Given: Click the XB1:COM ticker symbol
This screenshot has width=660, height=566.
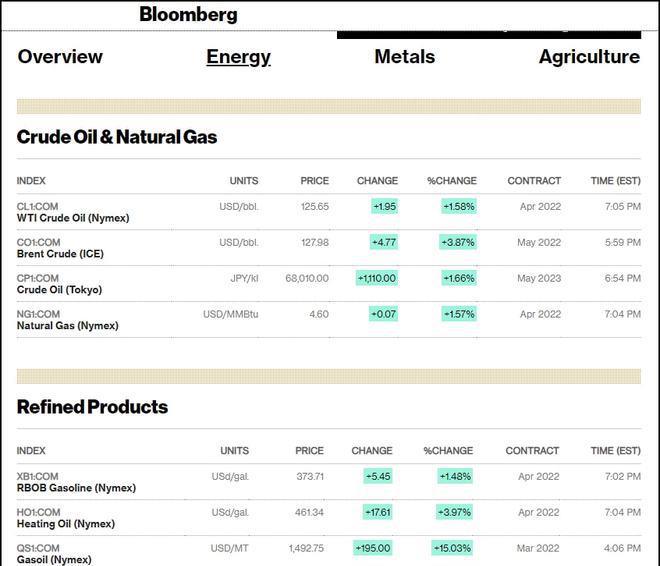Looking at the screenshot, I should pos(37,476).
